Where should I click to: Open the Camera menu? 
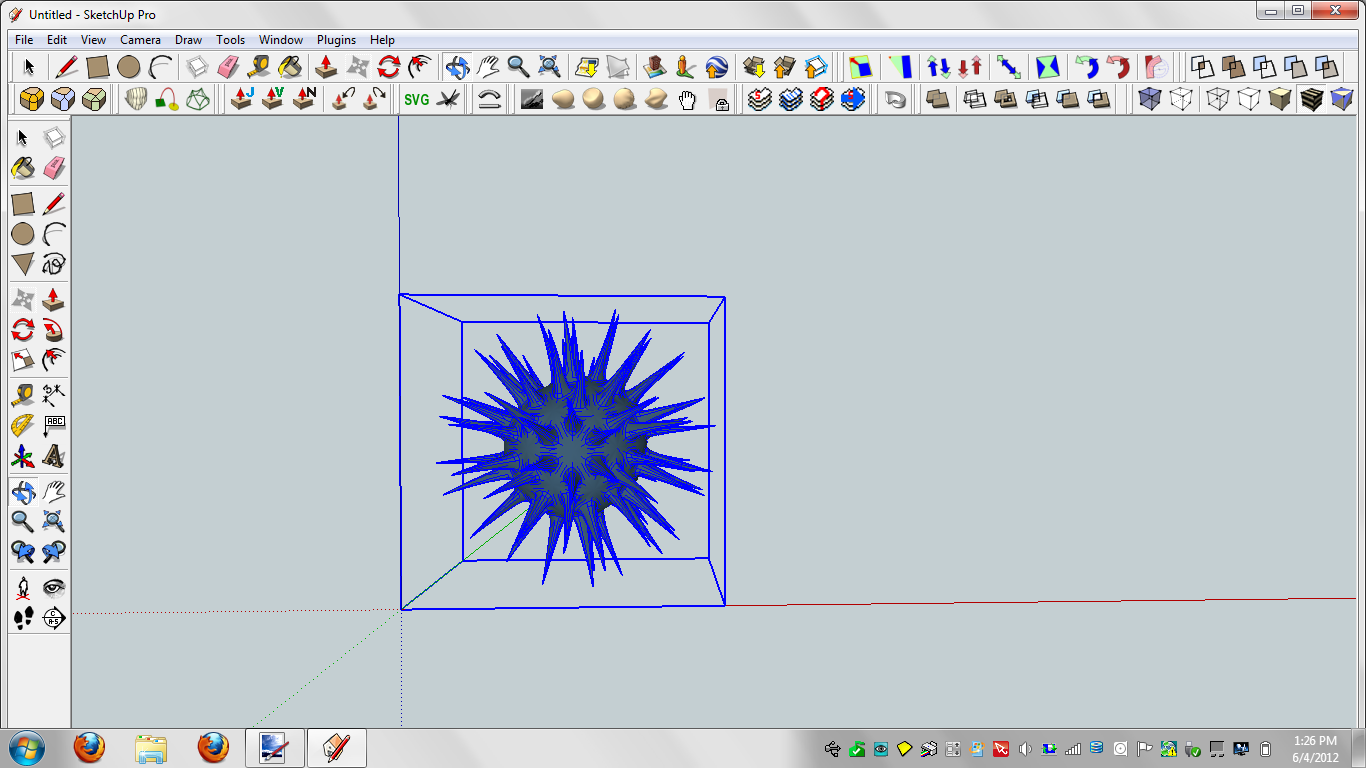click(x=140, y=40)
